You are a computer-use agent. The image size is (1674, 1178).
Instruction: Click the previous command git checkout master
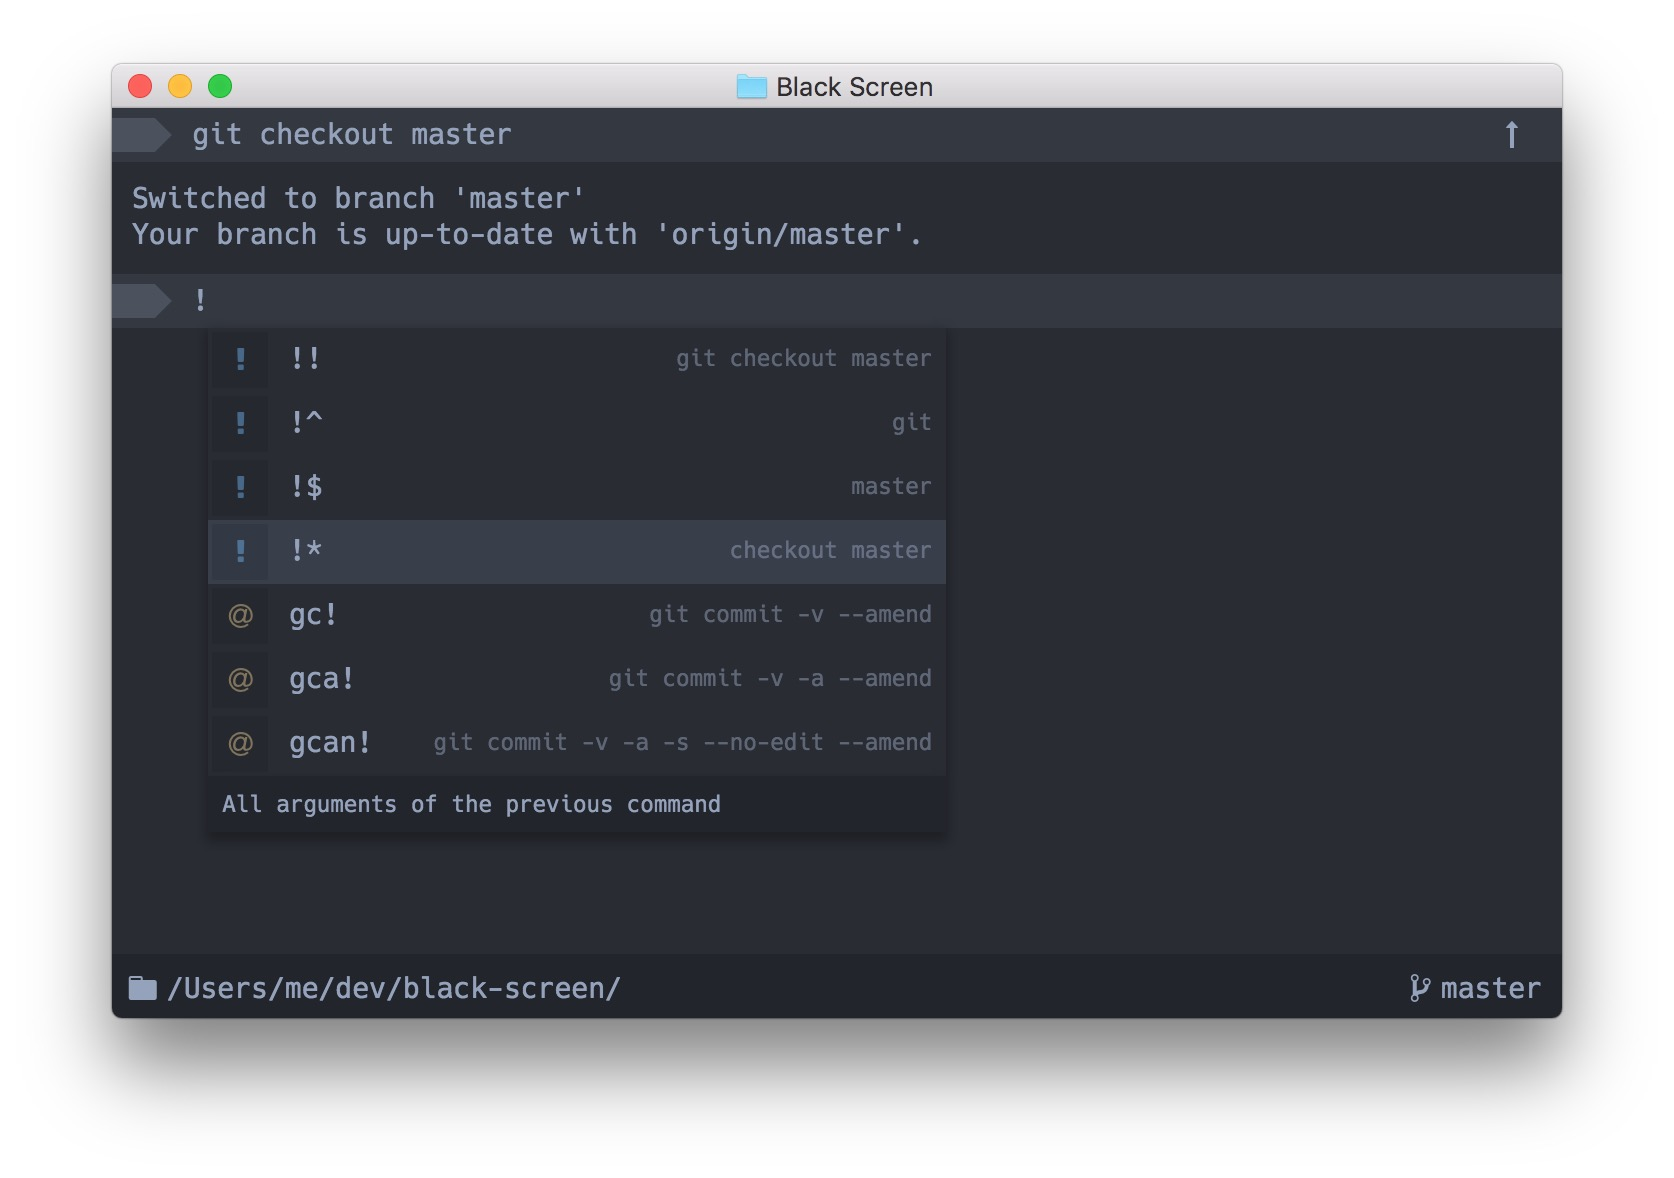click(352, 135)
